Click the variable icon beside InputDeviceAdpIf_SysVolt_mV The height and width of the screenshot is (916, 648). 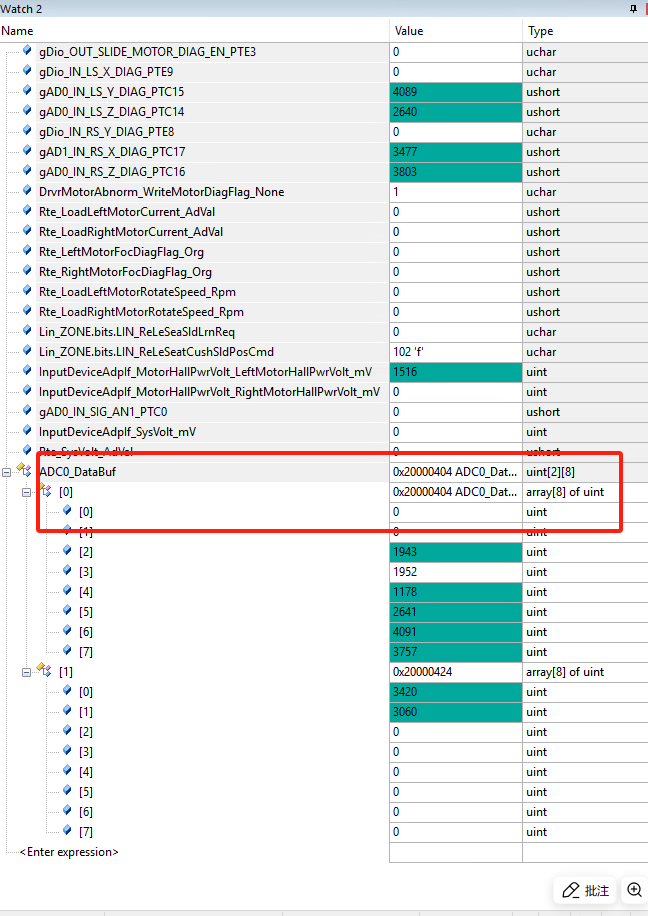click(x=27, y=431)
